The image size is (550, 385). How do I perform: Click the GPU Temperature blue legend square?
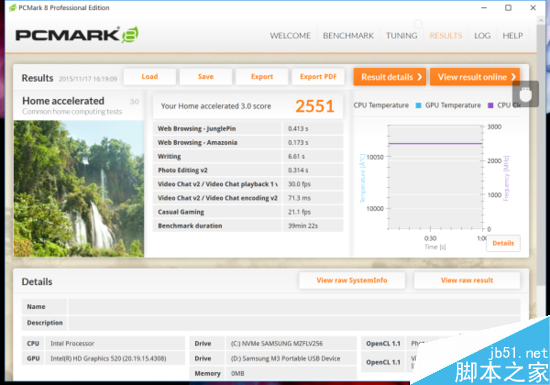click(418, 105)
